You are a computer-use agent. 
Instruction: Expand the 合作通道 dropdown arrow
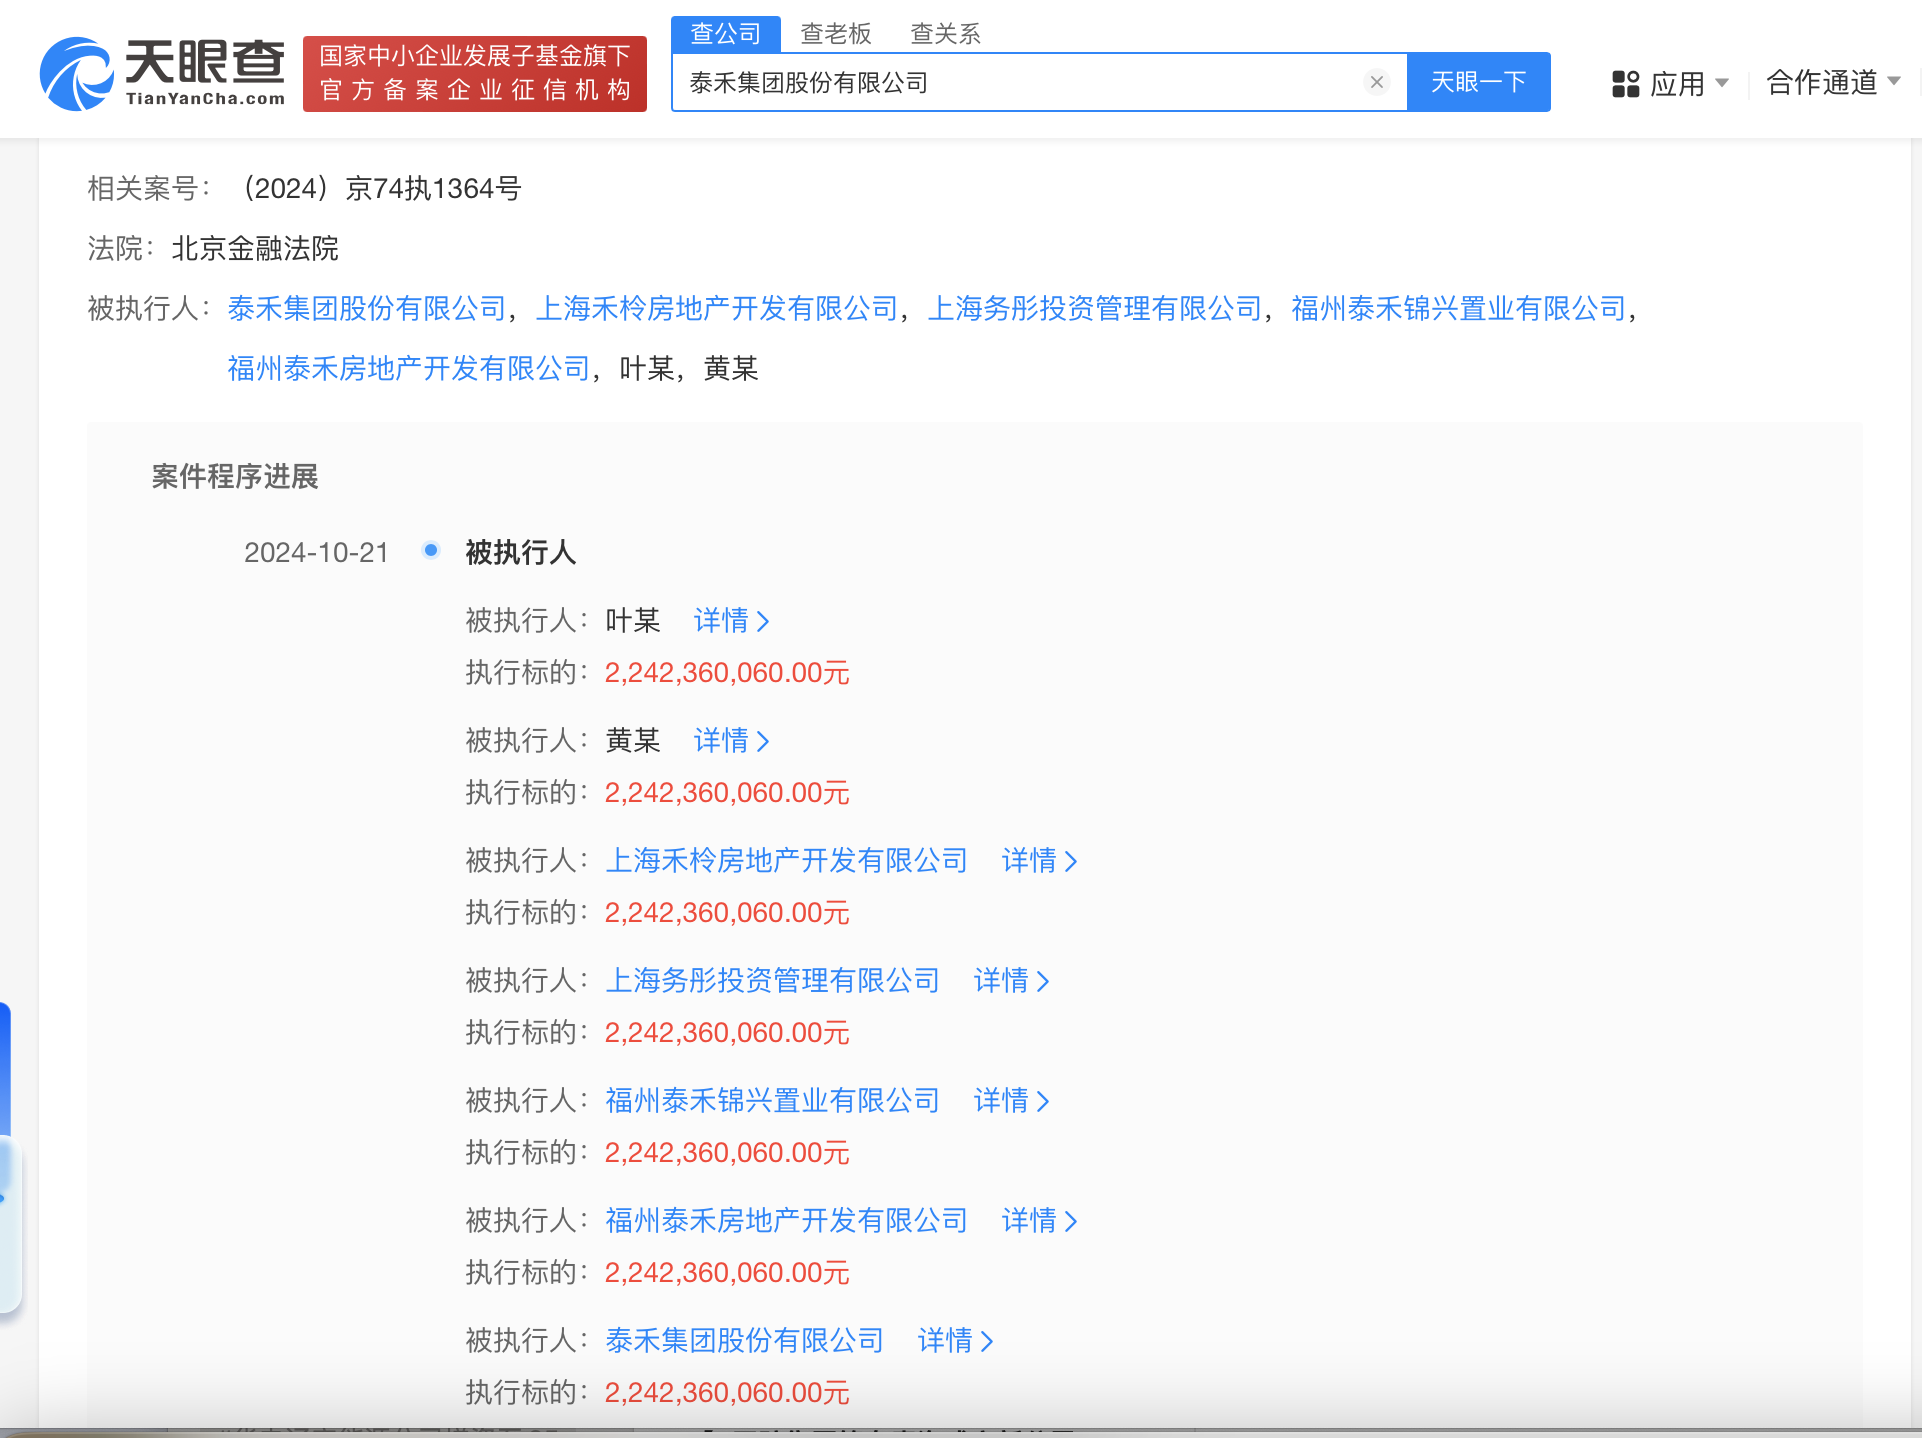[1894, 81]
